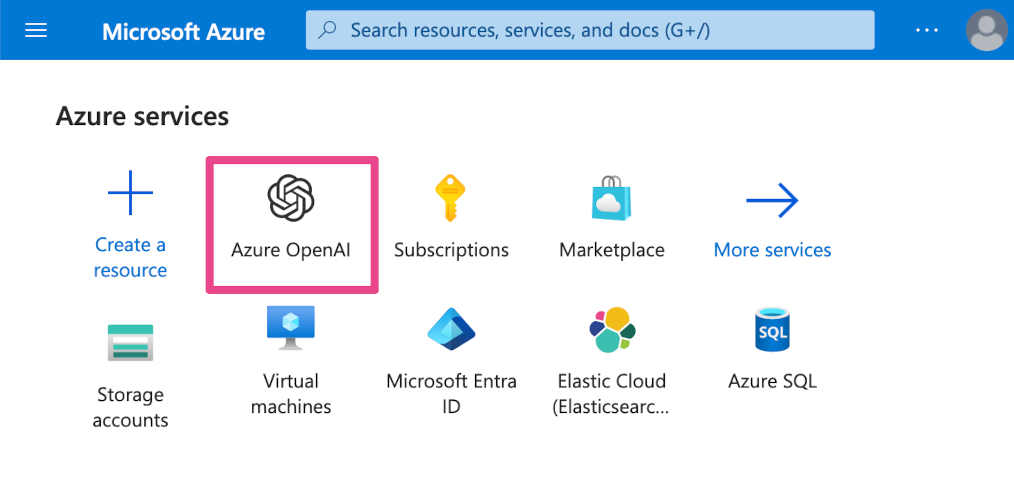This screenshot has height=483, width=1014.
Task: Click the search magnifier icon
Action: click(327, 31)
